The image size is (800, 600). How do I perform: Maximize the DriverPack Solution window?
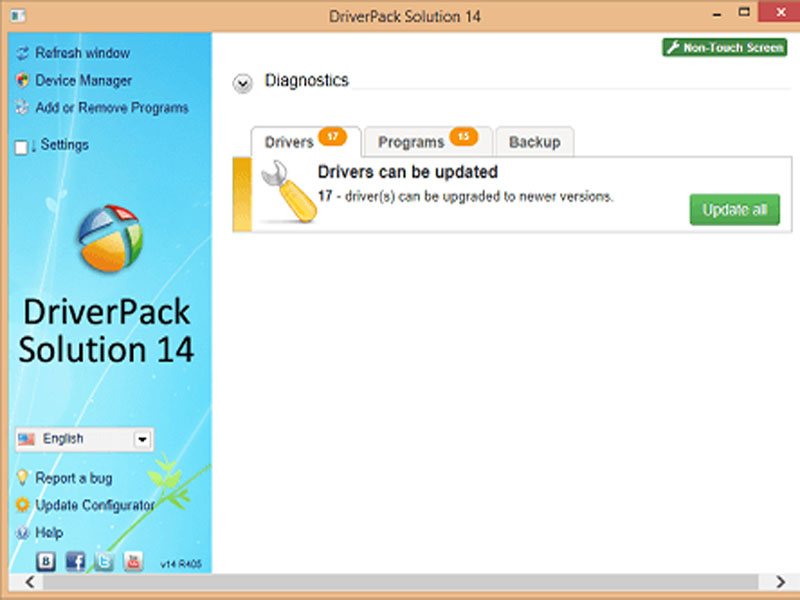(744, 12)
